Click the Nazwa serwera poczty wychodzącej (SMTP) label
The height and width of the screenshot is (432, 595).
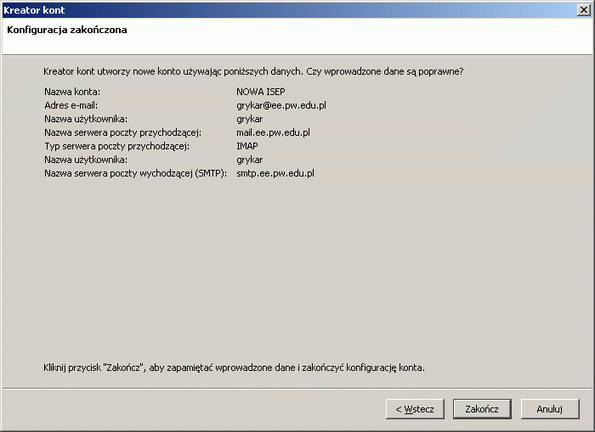click(135, 173)
